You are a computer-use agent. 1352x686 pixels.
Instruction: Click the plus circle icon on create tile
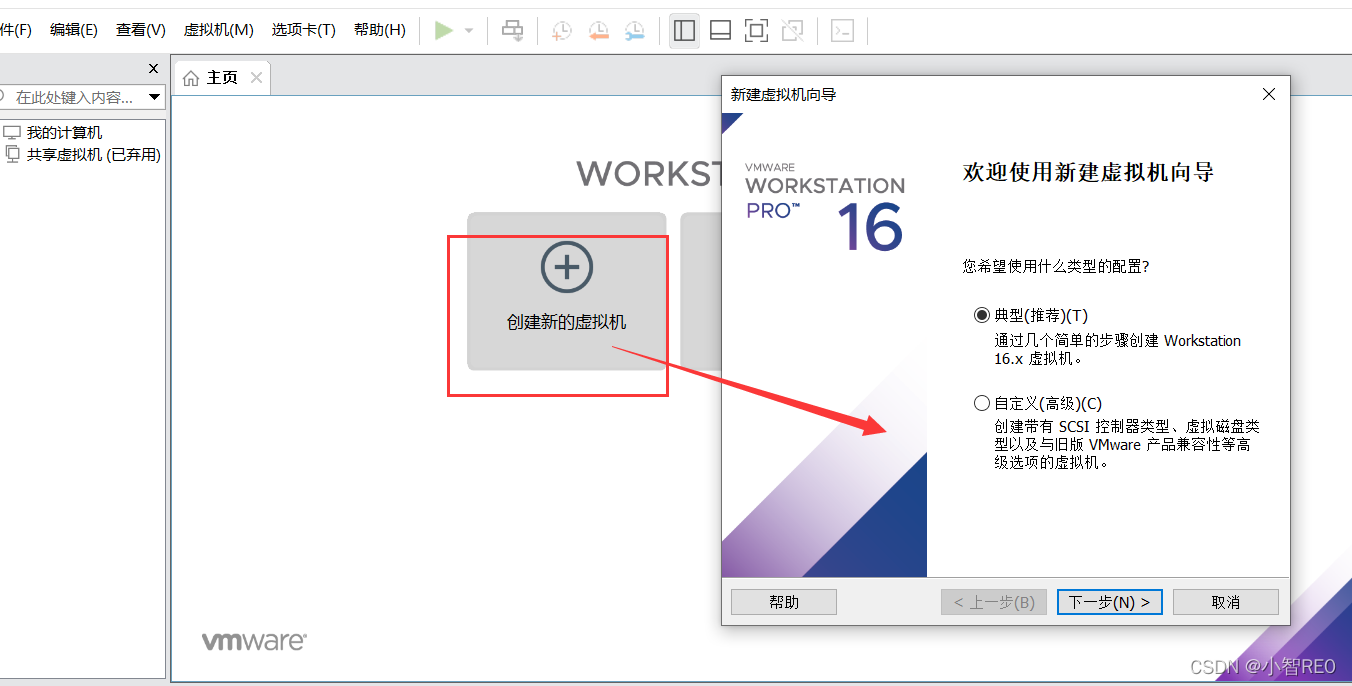click(567, 267)
